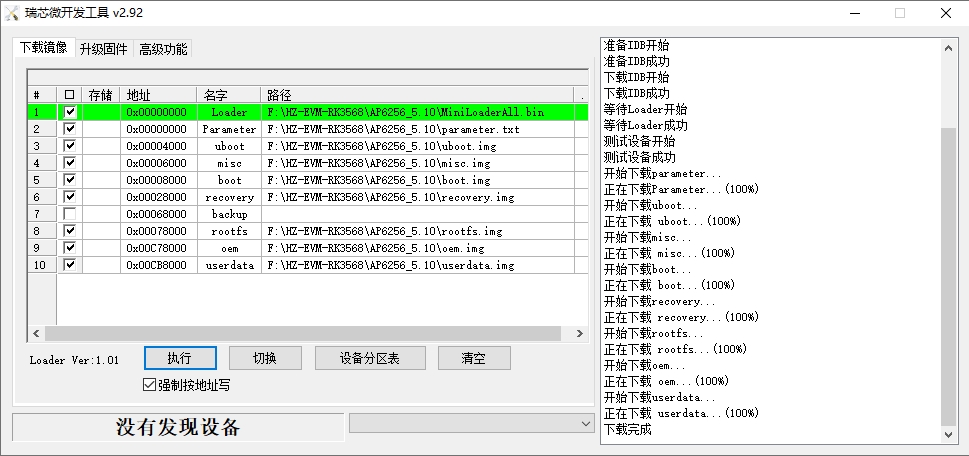
Task: Click the log panel's scroll-down arrow
Action: [x=949, y=435]
